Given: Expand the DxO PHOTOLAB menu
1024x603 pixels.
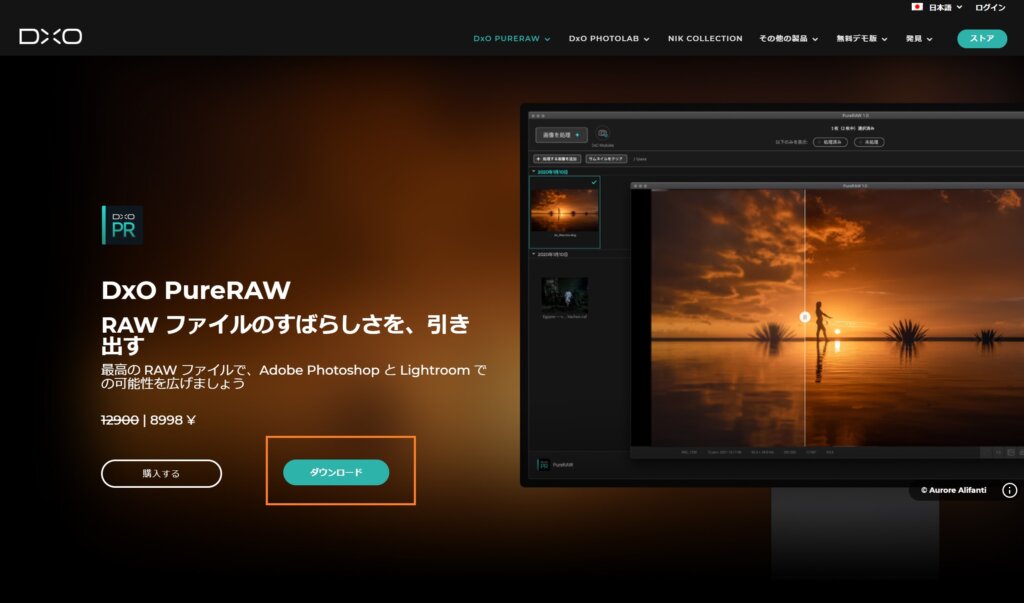Looking at the screenshot, I should (609, 39).
